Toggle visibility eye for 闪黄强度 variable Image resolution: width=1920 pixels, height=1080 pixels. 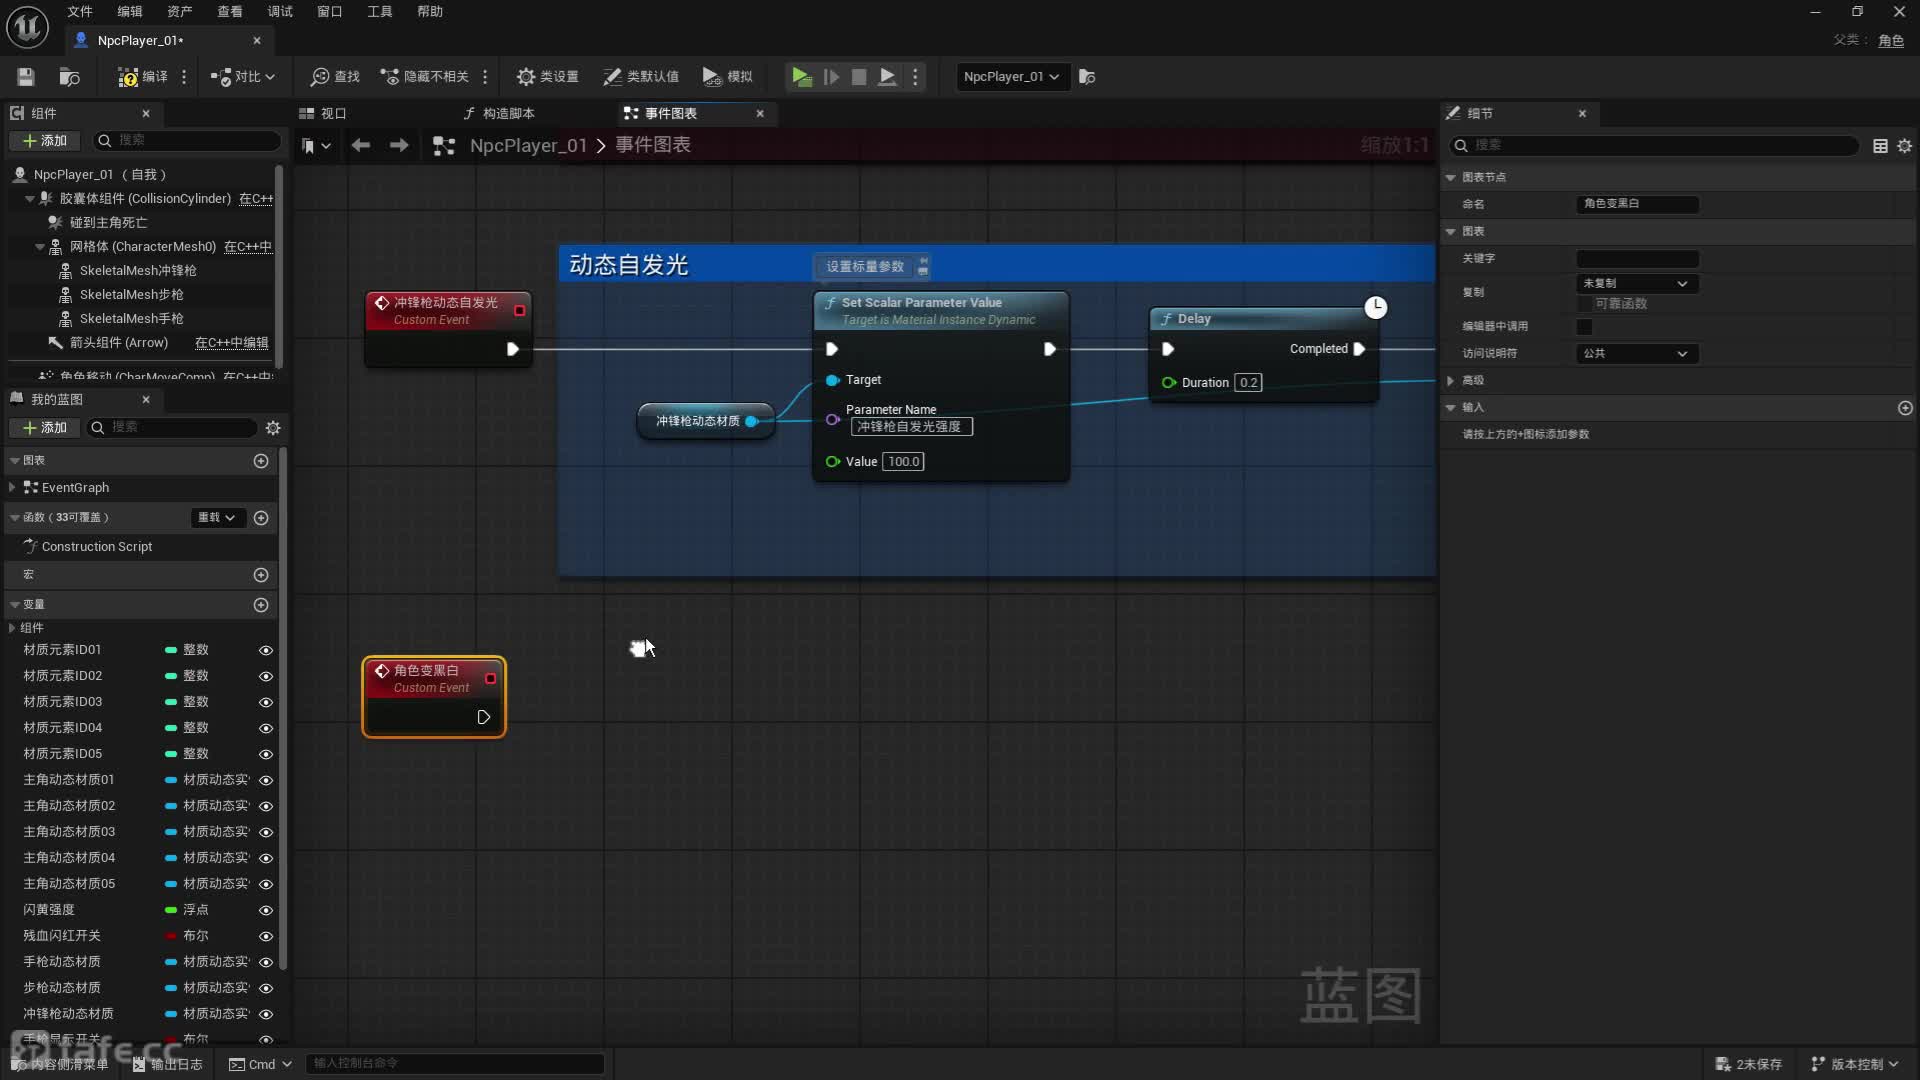(266, 910)
